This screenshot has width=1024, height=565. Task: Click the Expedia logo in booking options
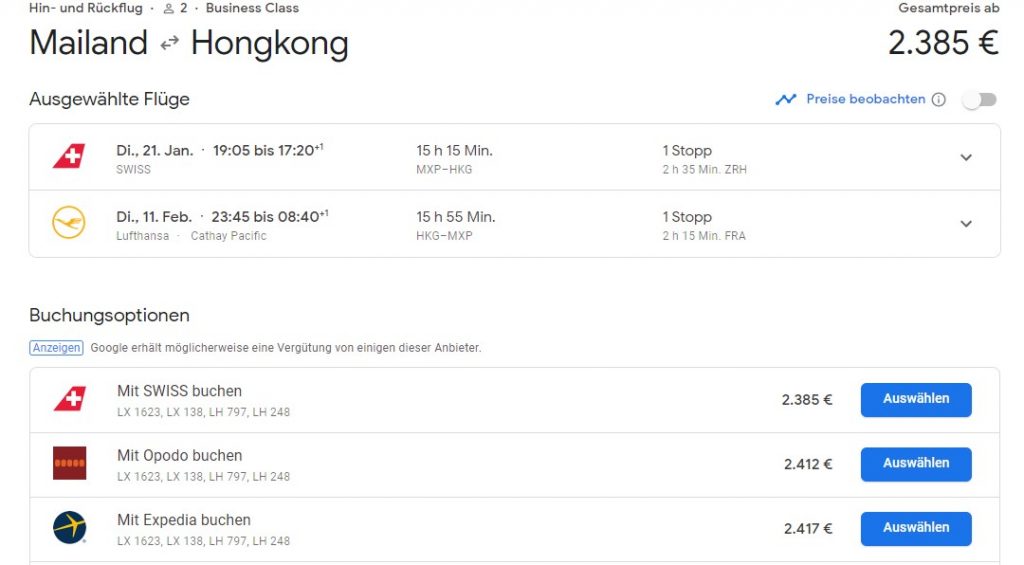pyautogui.click(x=69, y=528)
